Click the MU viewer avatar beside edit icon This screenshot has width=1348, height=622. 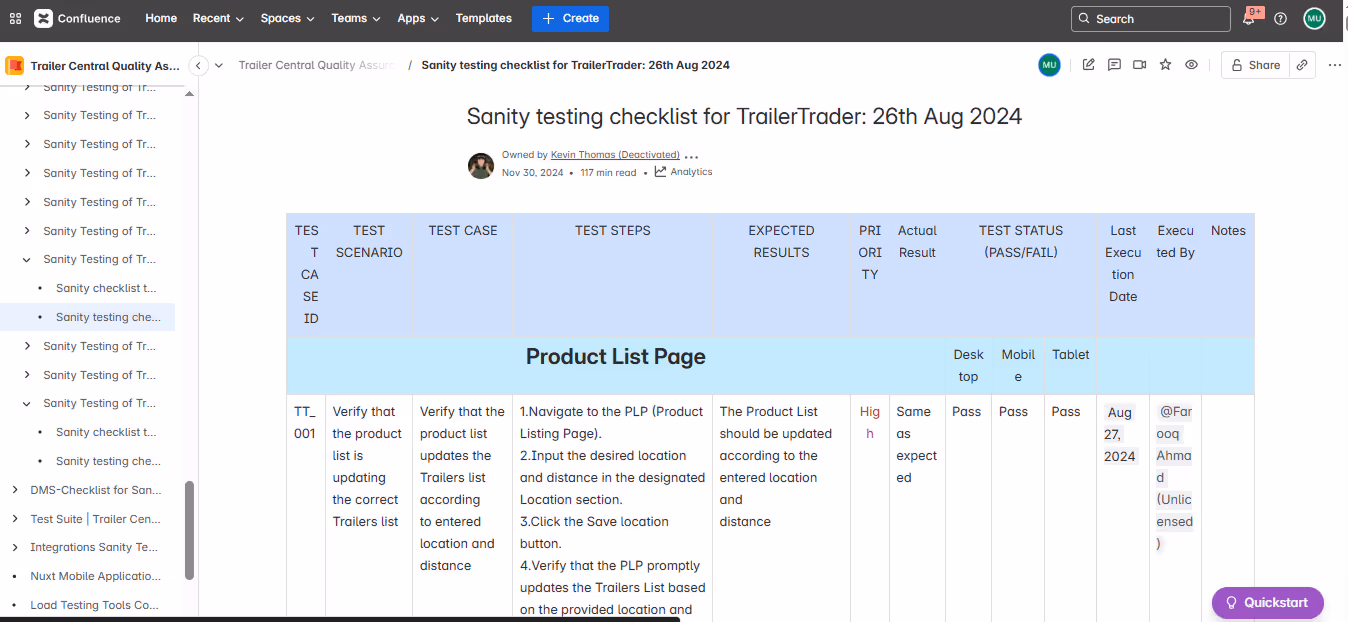(x=1049, y=65)
